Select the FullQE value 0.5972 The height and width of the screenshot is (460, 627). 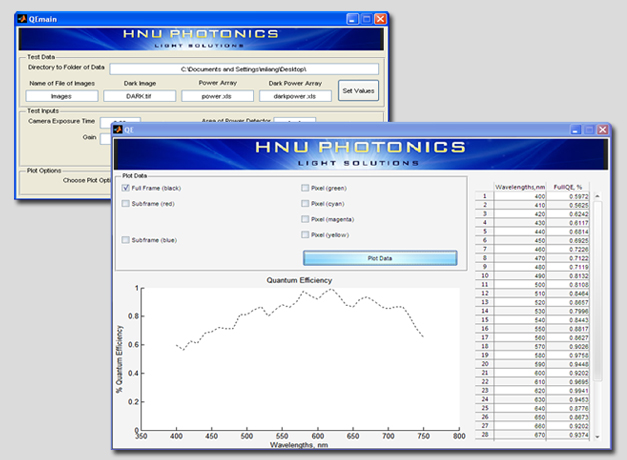pos(568,196)
